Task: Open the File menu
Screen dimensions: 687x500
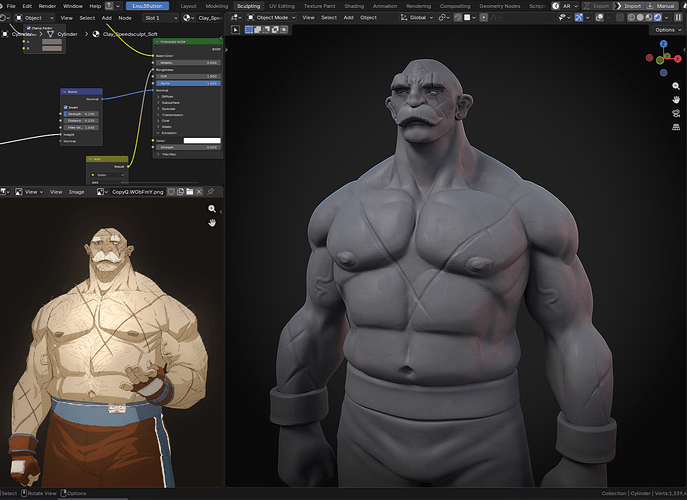Action: 11,6
